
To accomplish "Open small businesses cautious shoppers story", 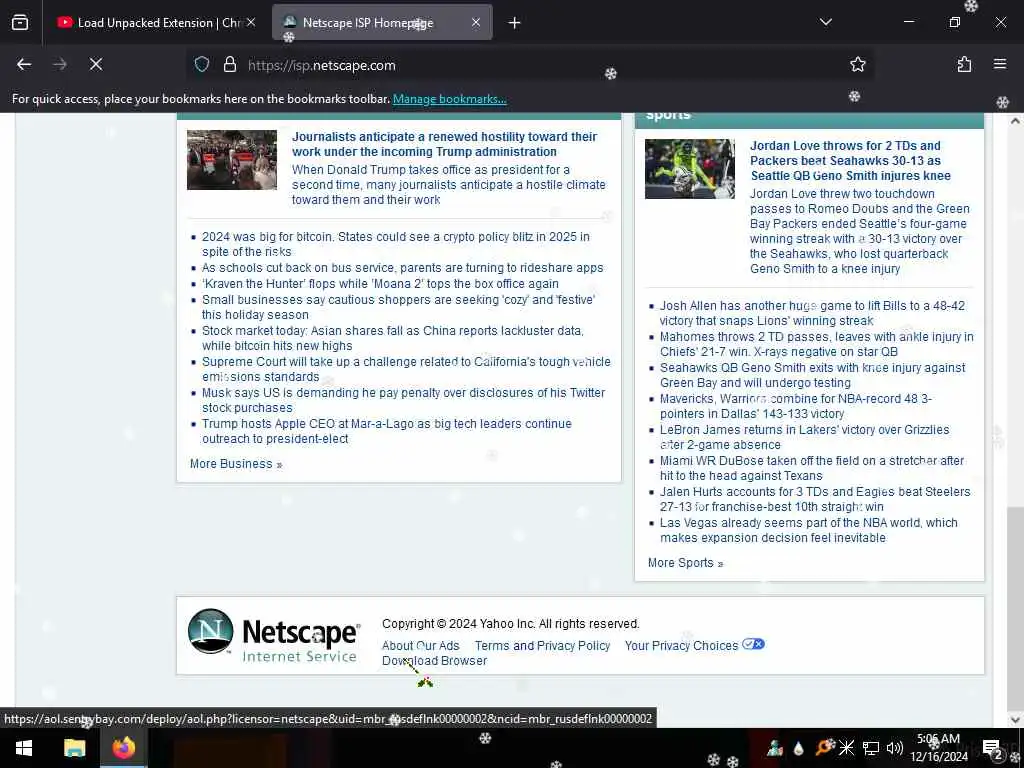I will [x=398, y=307].
